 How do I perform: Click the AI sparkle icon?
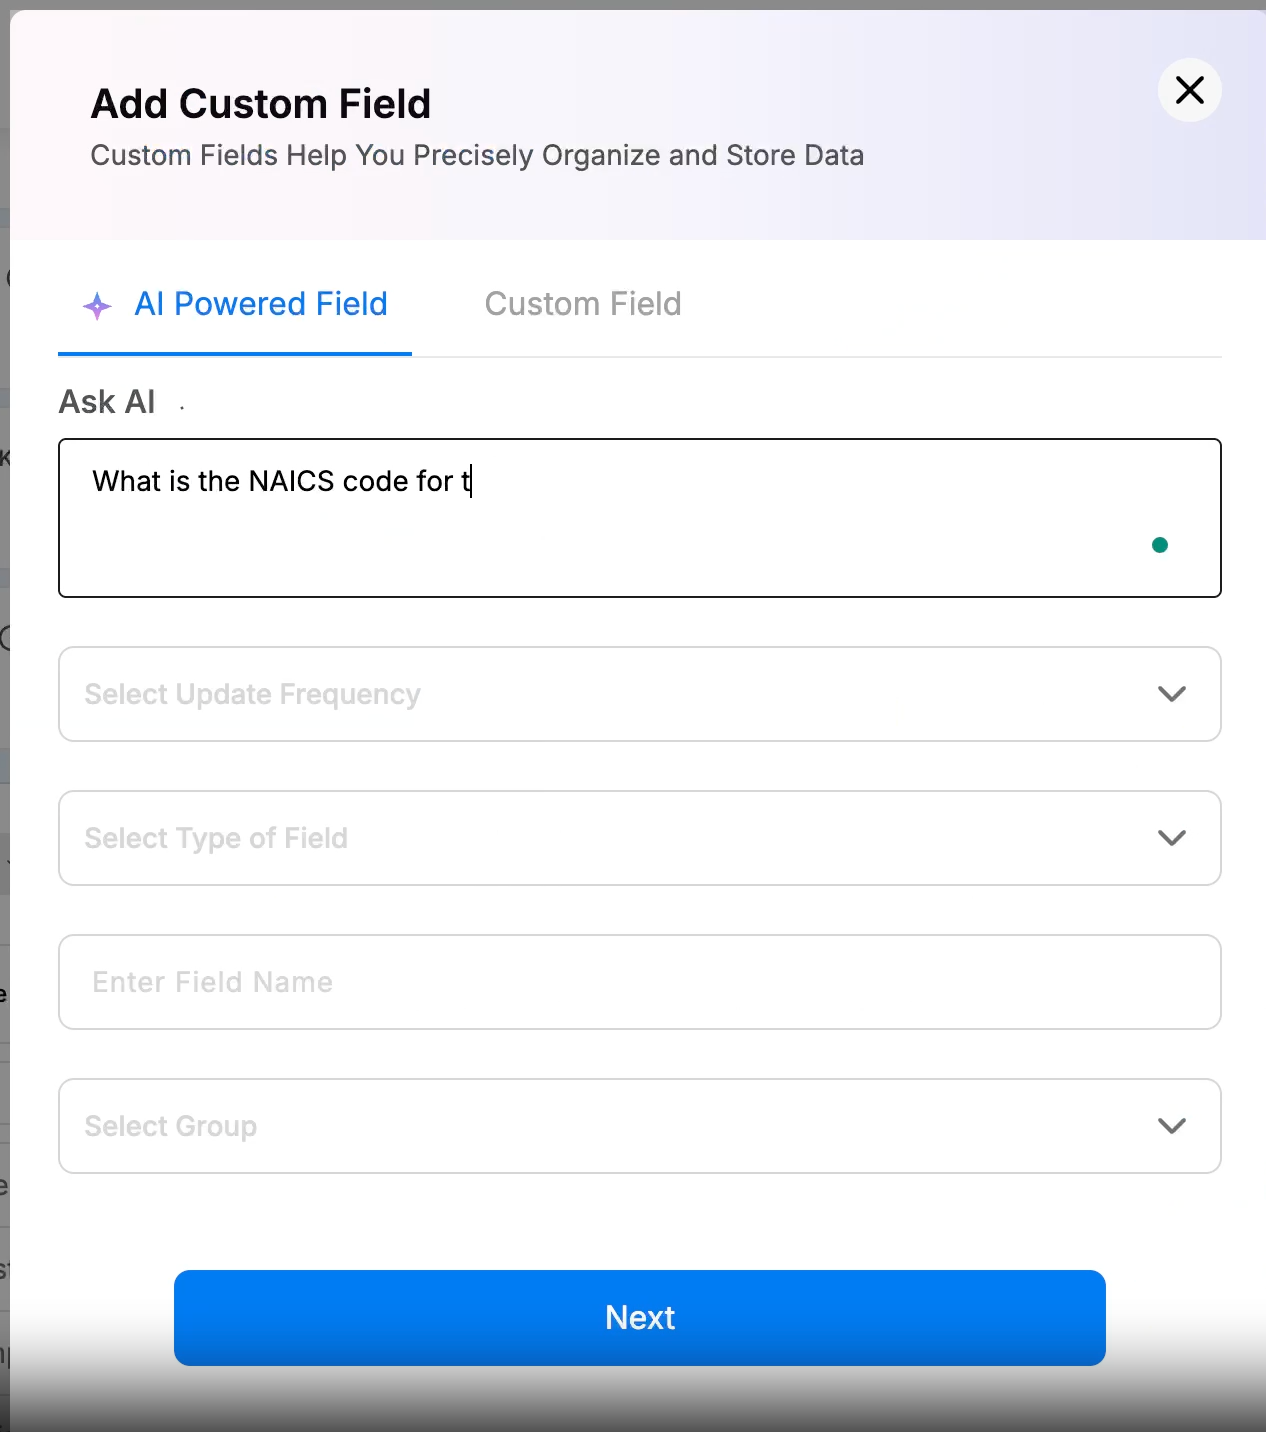[97, 305]
